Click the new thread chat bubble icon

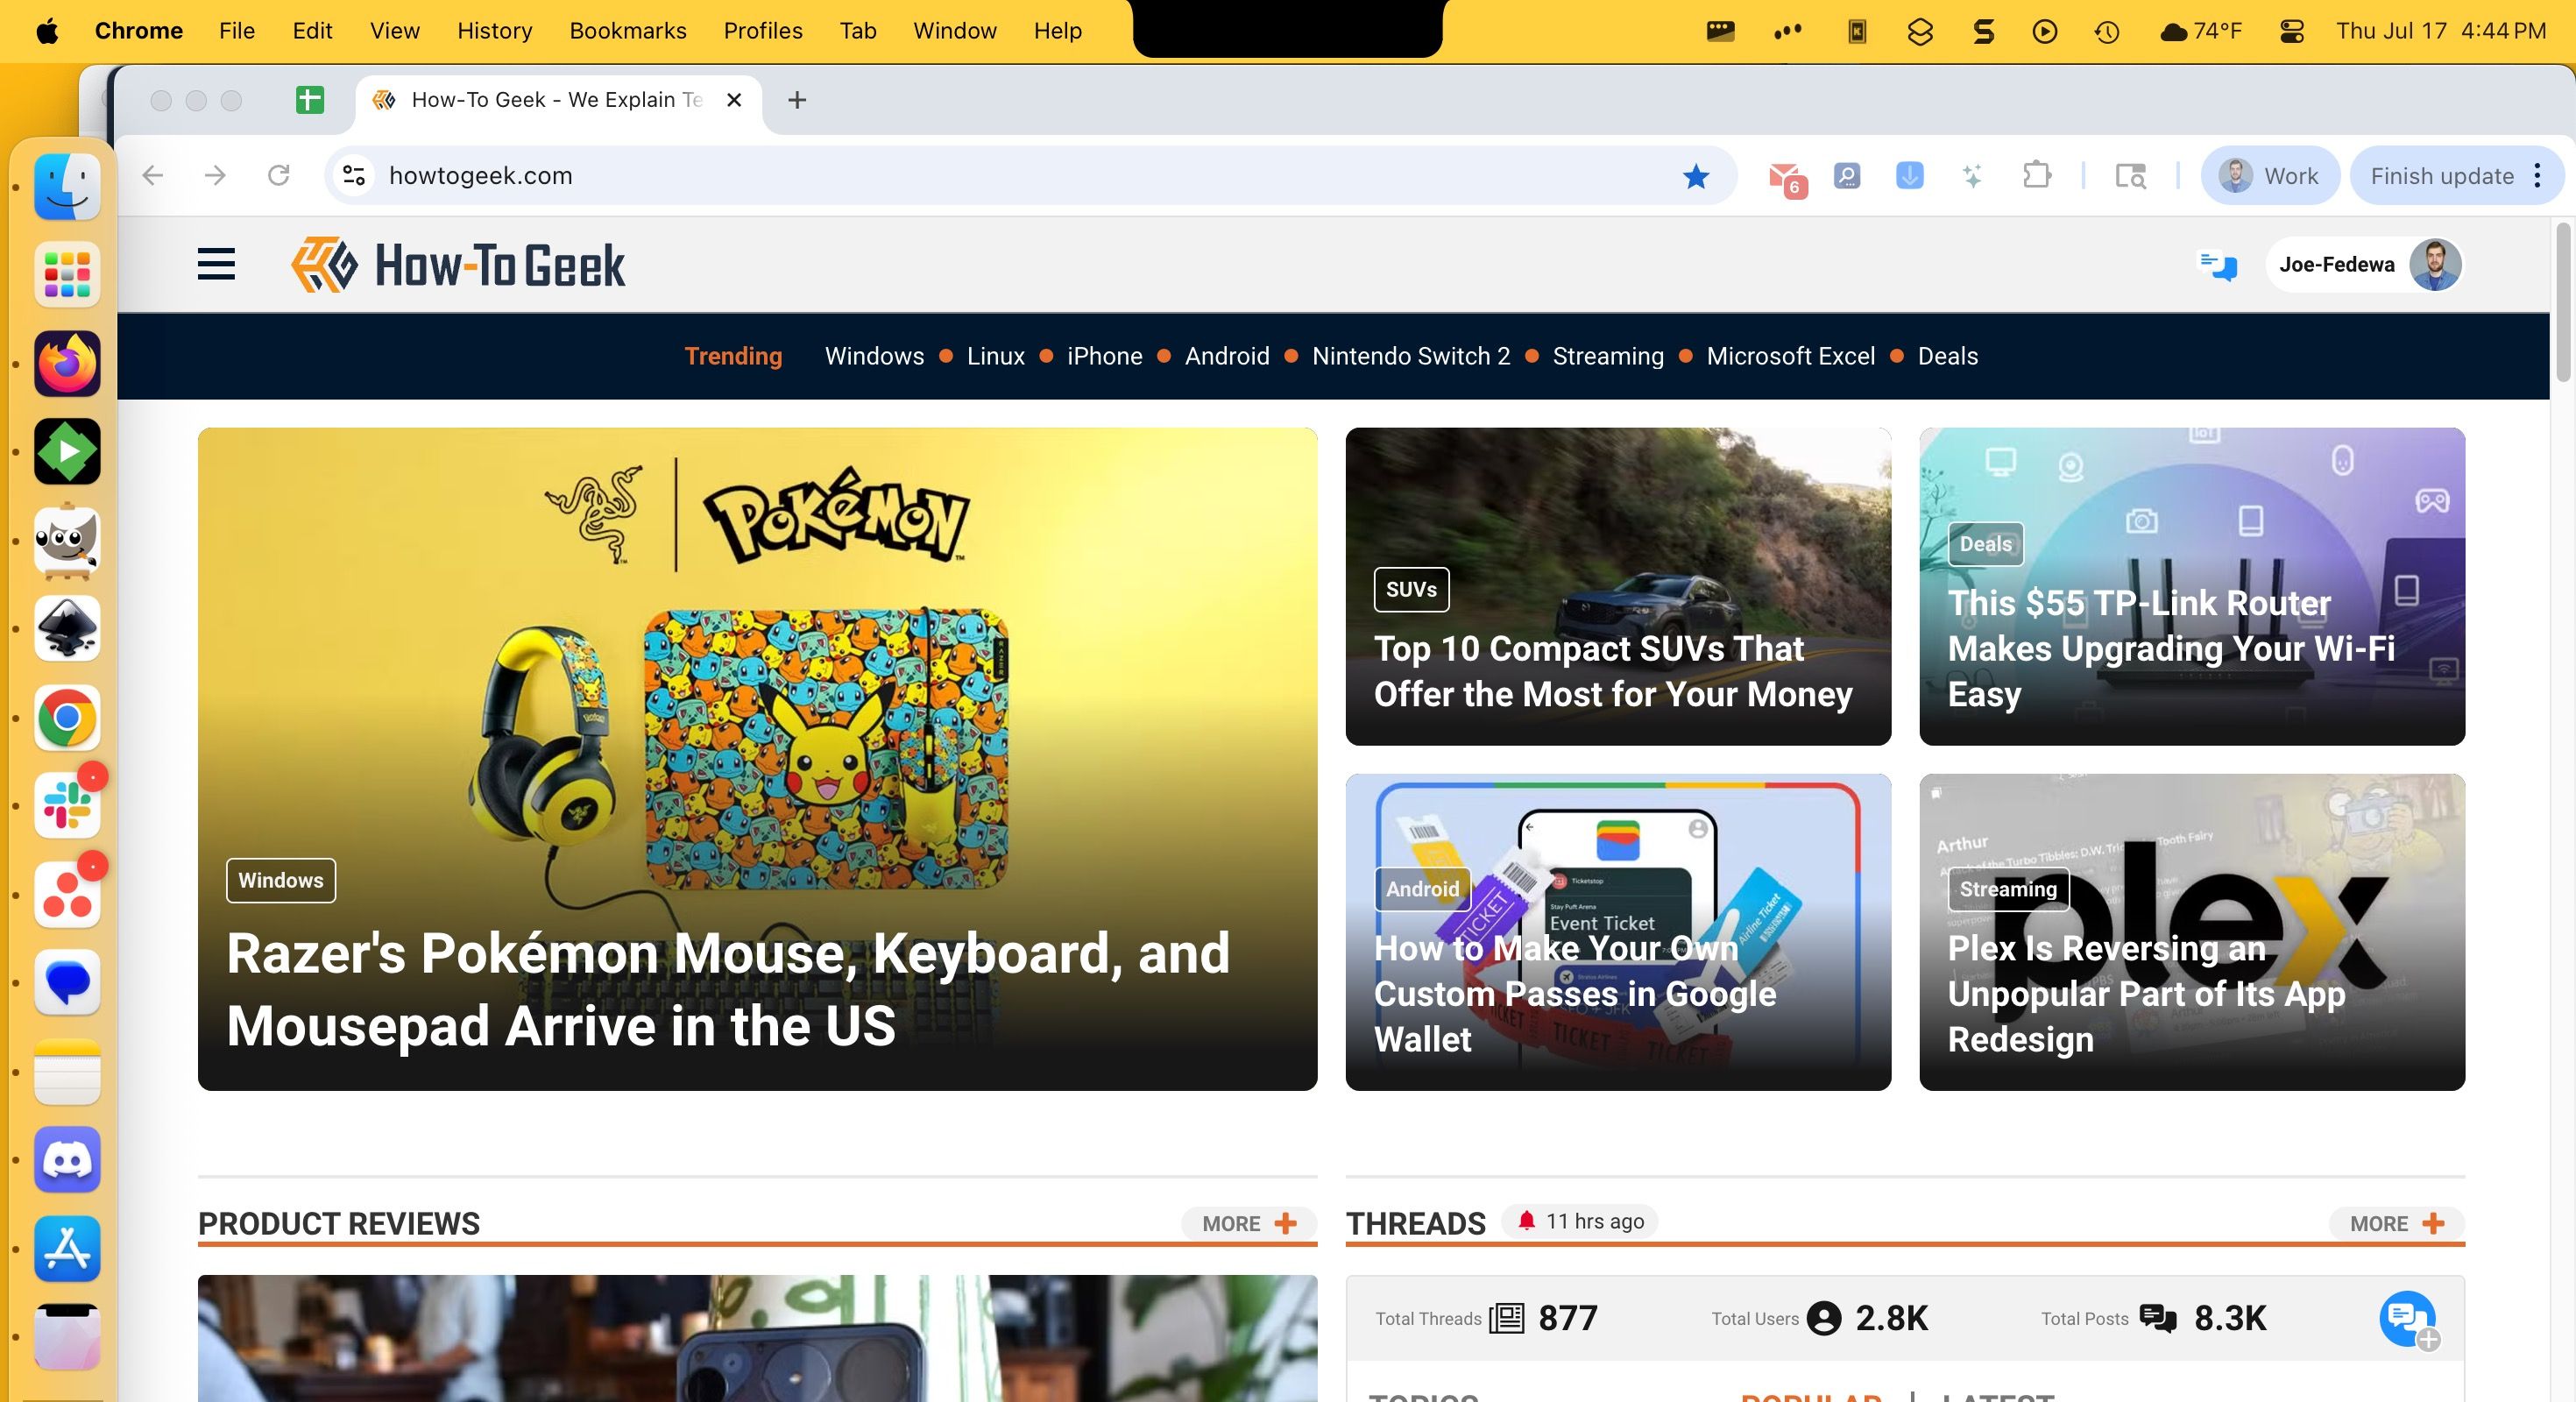tap(2409, 1320)
